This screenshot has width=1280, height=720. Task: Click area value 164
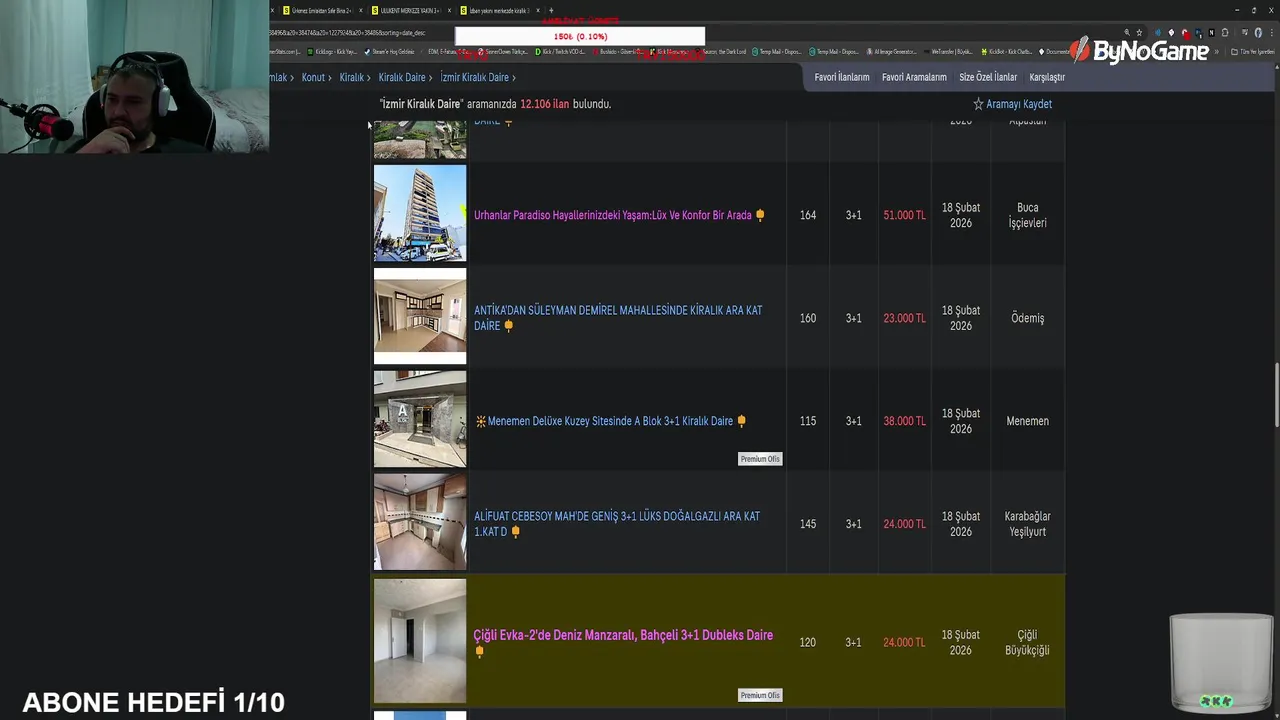tap(808, 215)
